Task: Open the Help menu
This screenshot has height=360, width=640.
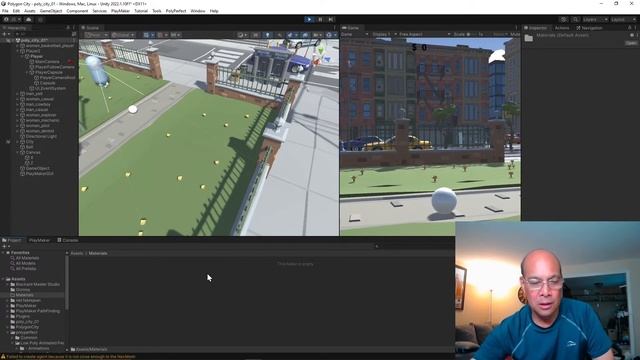Action: pos(214,11)
